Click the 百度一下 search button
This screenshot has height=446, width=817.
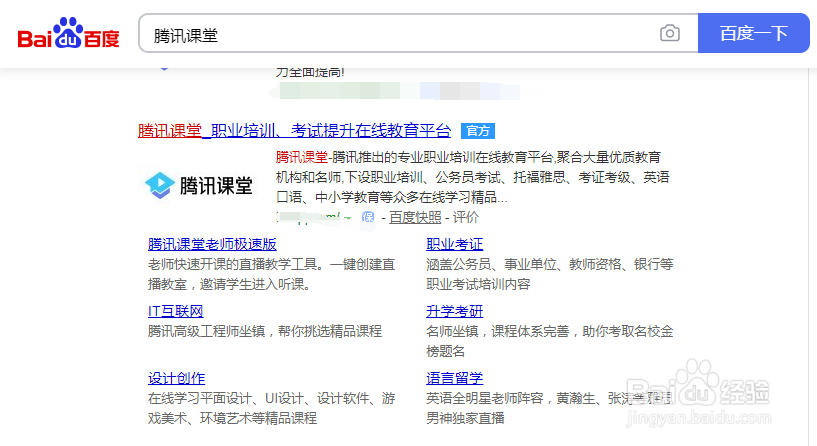(753, 33)
